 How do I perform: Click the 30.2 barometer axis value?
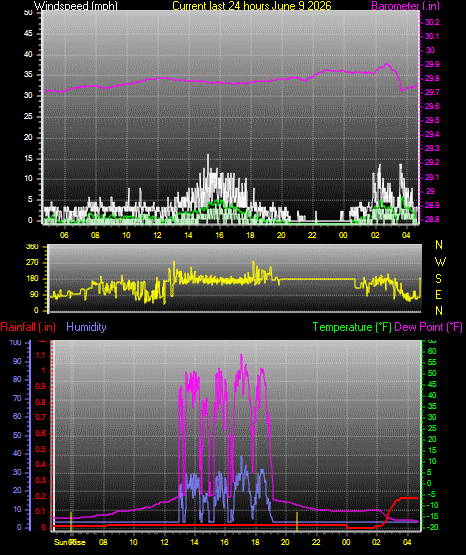pyautogui.click(x=432, y=22)
